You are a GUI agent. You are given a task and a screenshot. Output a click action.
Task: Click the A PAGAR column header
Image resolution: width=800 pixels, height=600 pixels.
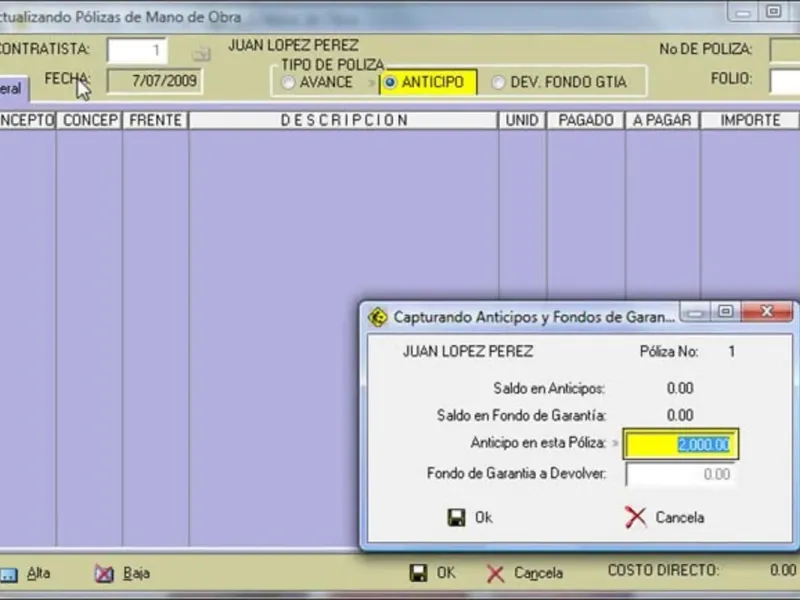662,120
